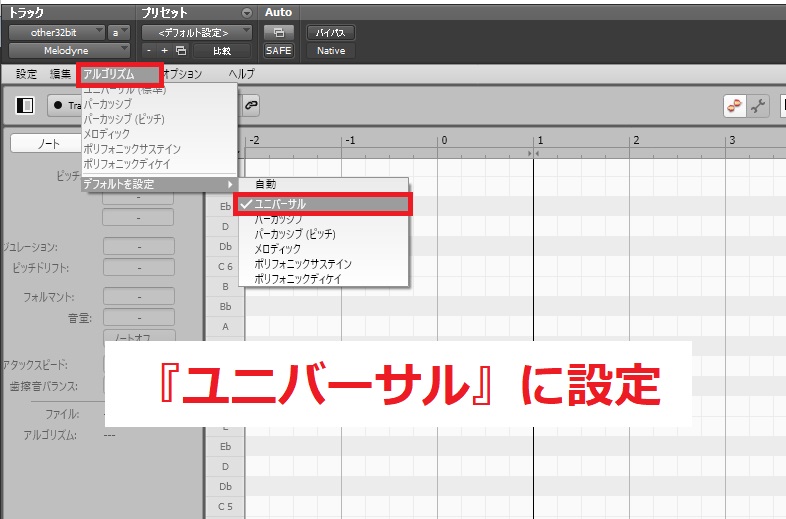Click the preset copy icon beside plus

(180, 50)
